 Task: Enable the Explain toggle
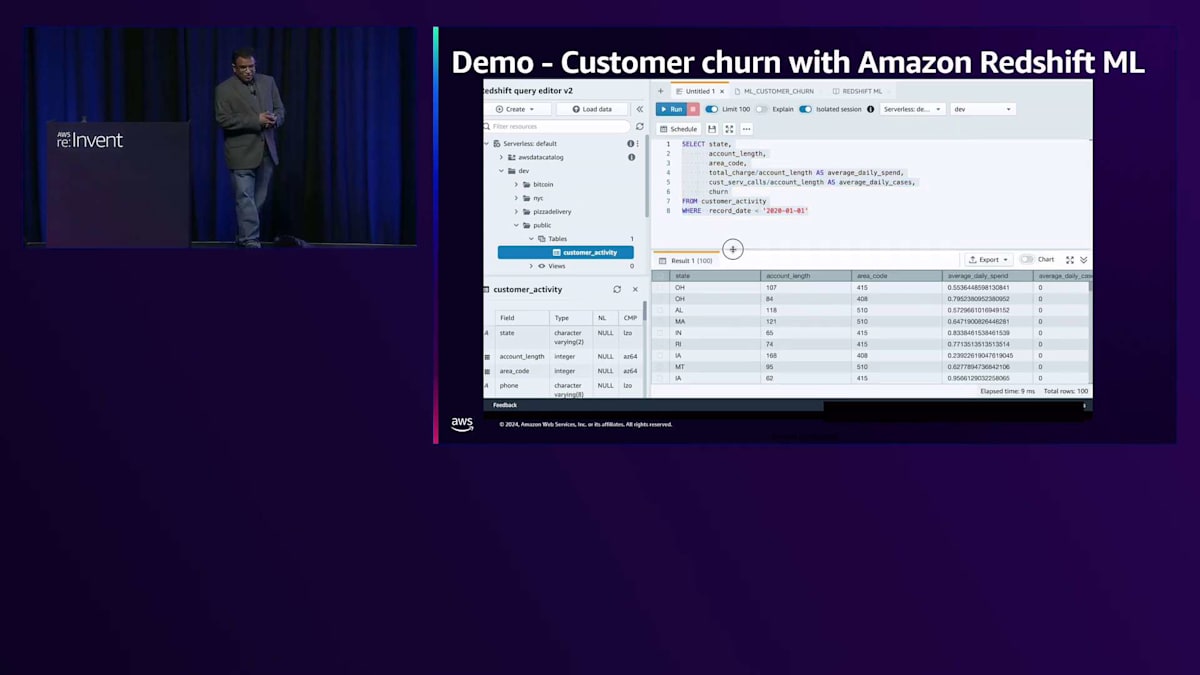(761, 109)
